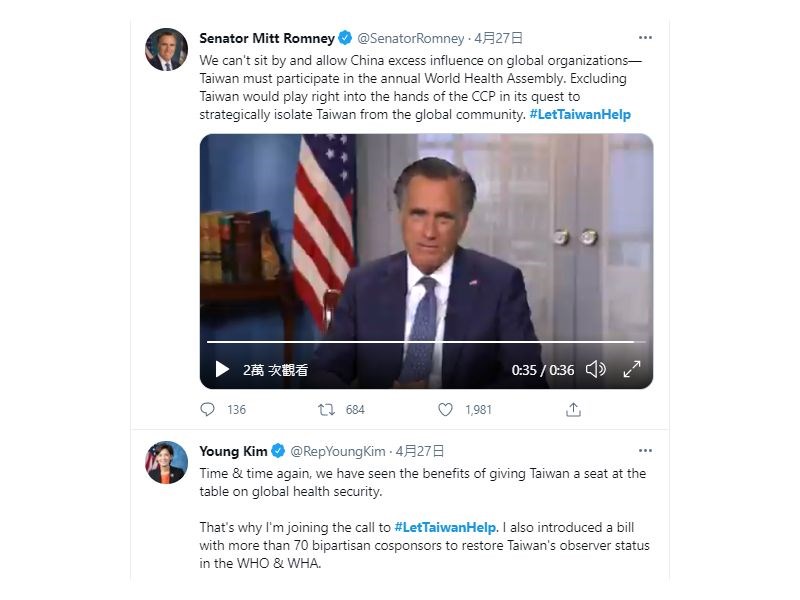Open the @RepYoungKim handle link
The width and height of the screenshot is (800, 600).
tap(338, 451)
